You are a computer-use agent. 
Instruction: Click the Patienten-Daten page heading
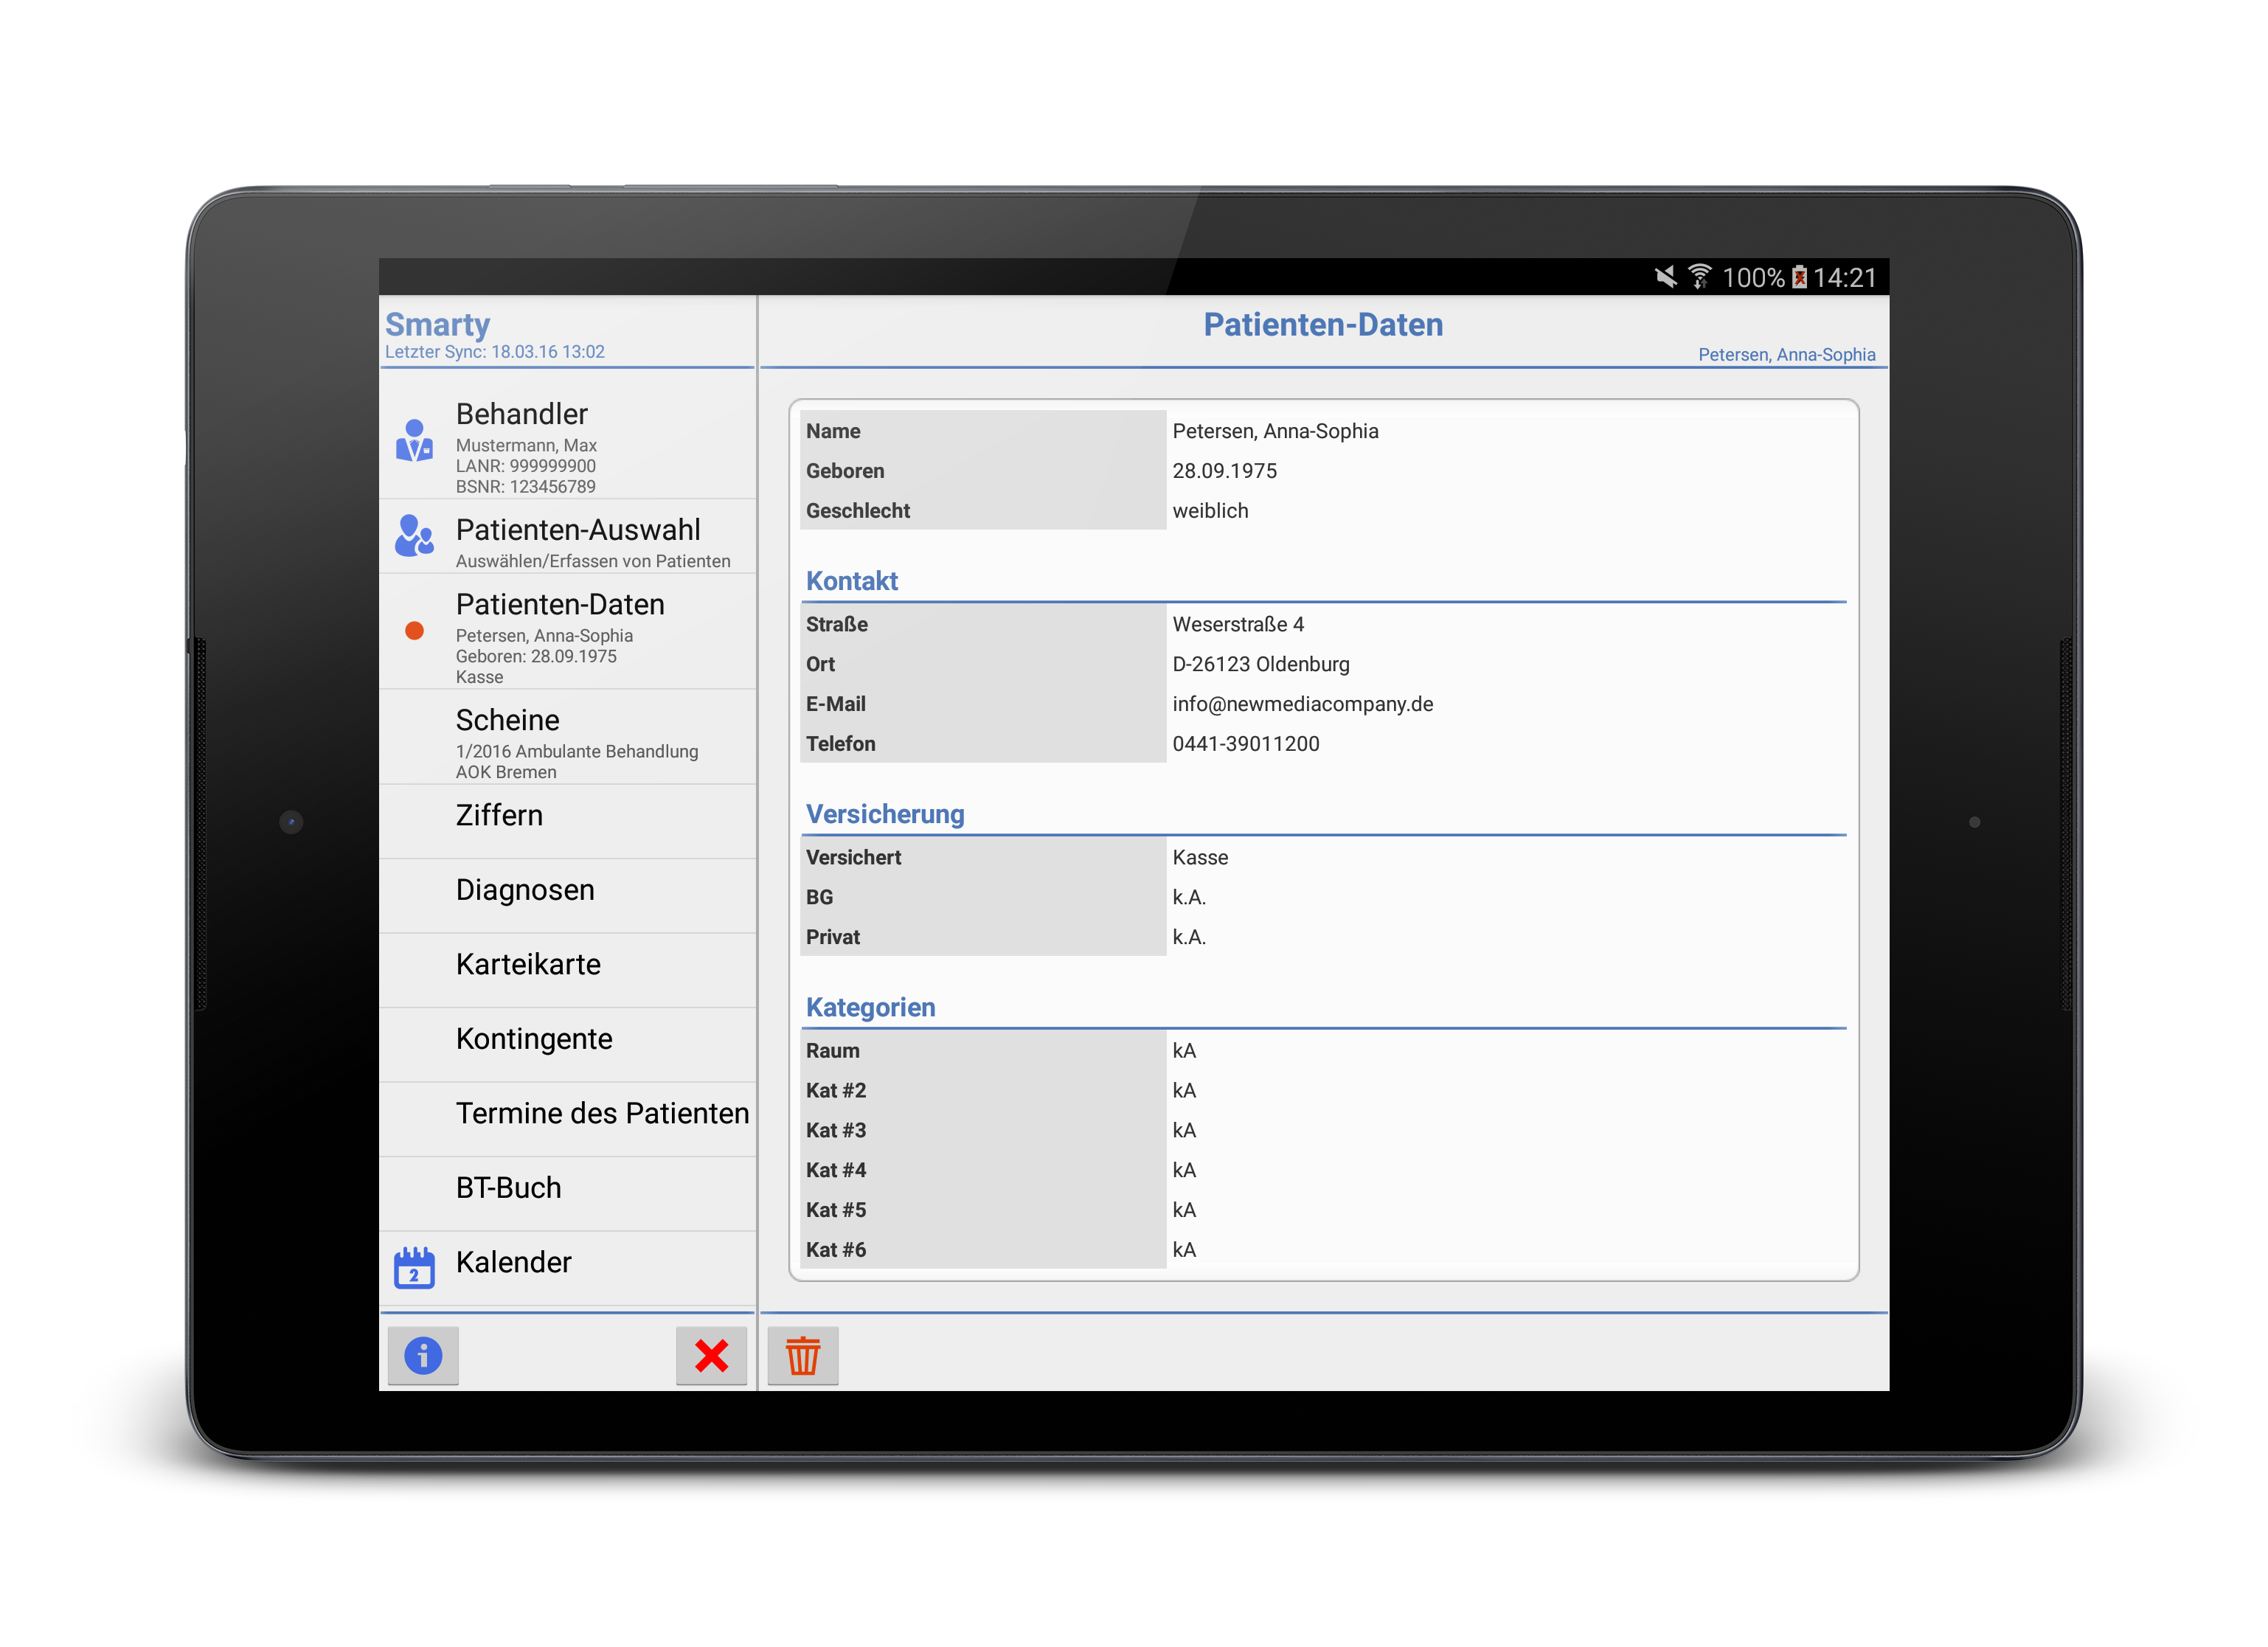[1322, 324]
